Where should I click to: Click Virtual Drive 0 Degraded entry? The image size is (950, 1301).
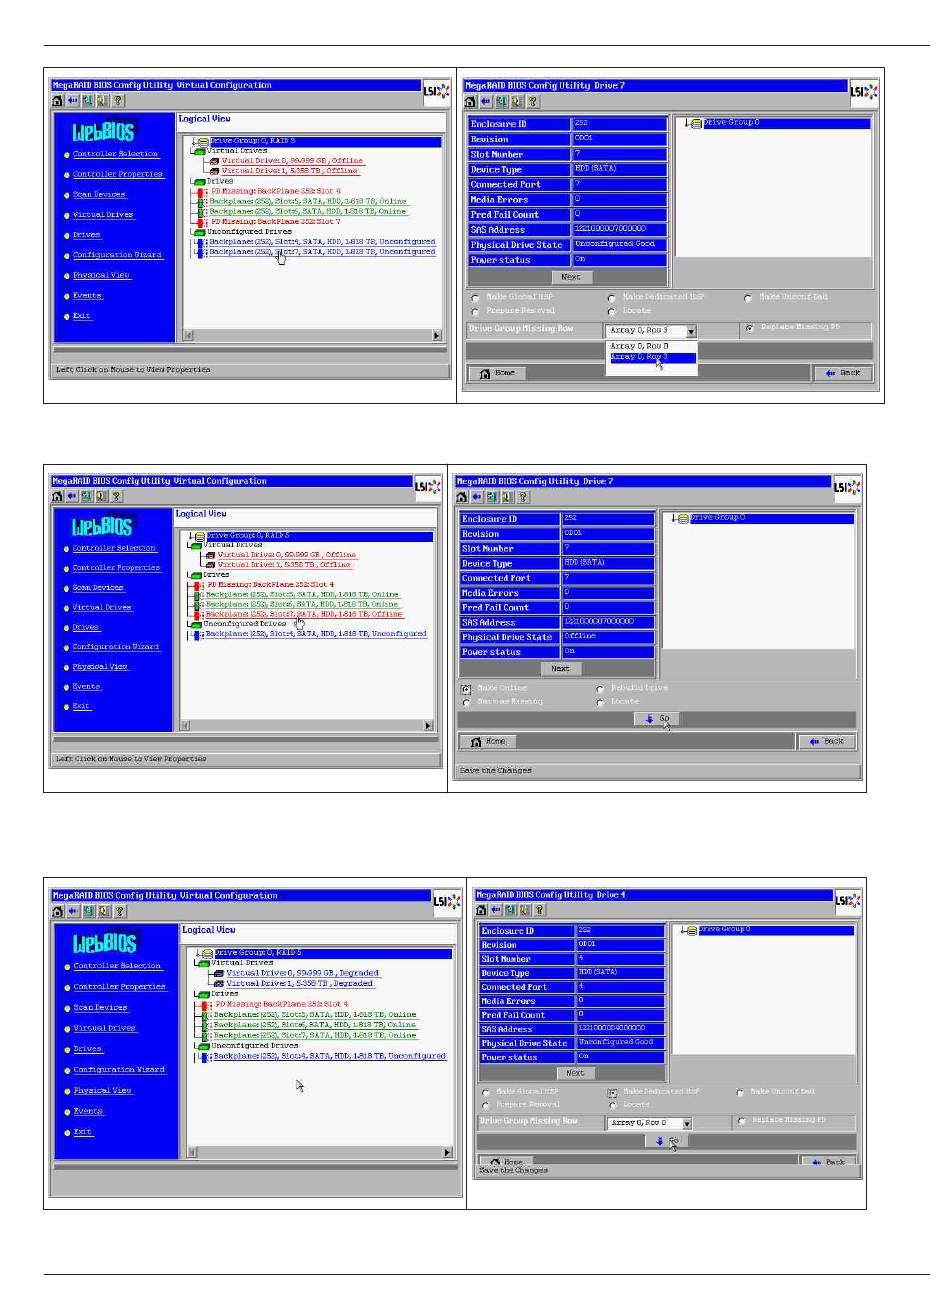[302, 973]
